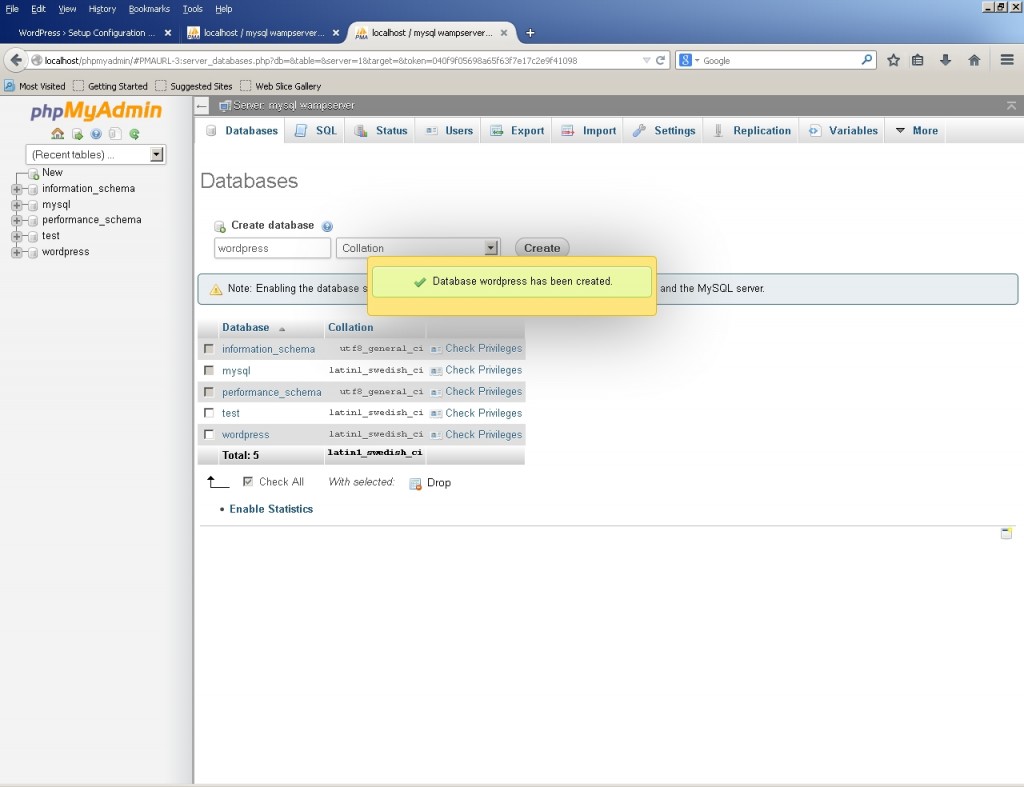Reload the page with the refresh icon
The width and height of the screenshot is (1024, 787).
(x=660, y=60)
